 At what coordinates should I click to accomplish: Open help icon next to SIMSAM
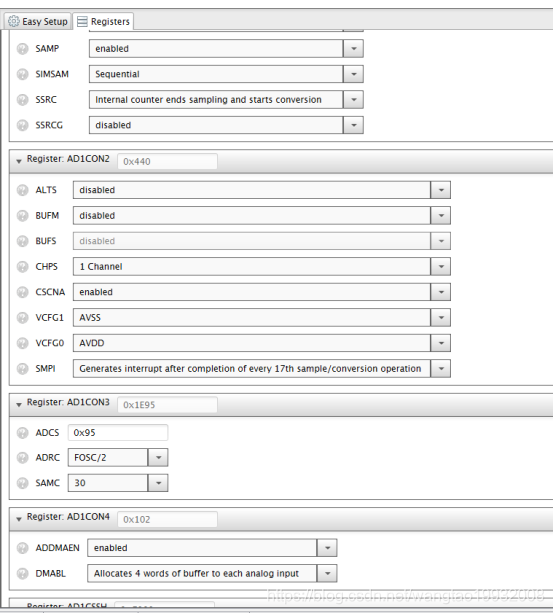(x=22, y=74)
